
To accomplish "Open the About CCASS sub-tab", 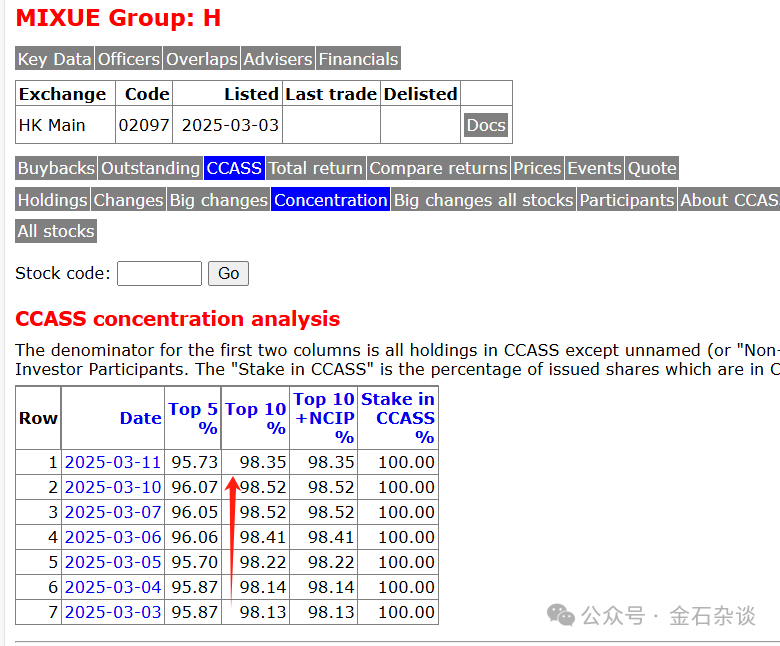I will (729, 200).
